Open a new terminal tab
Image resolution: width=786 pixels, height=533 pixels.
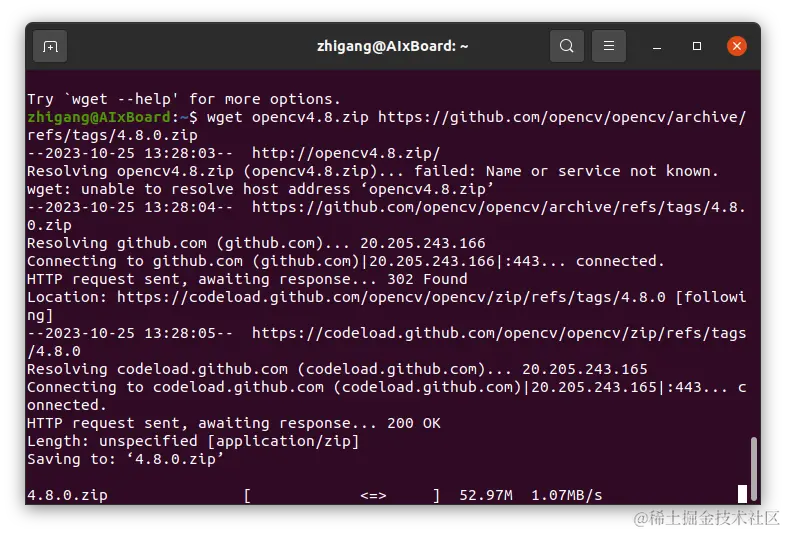(50, 46)
